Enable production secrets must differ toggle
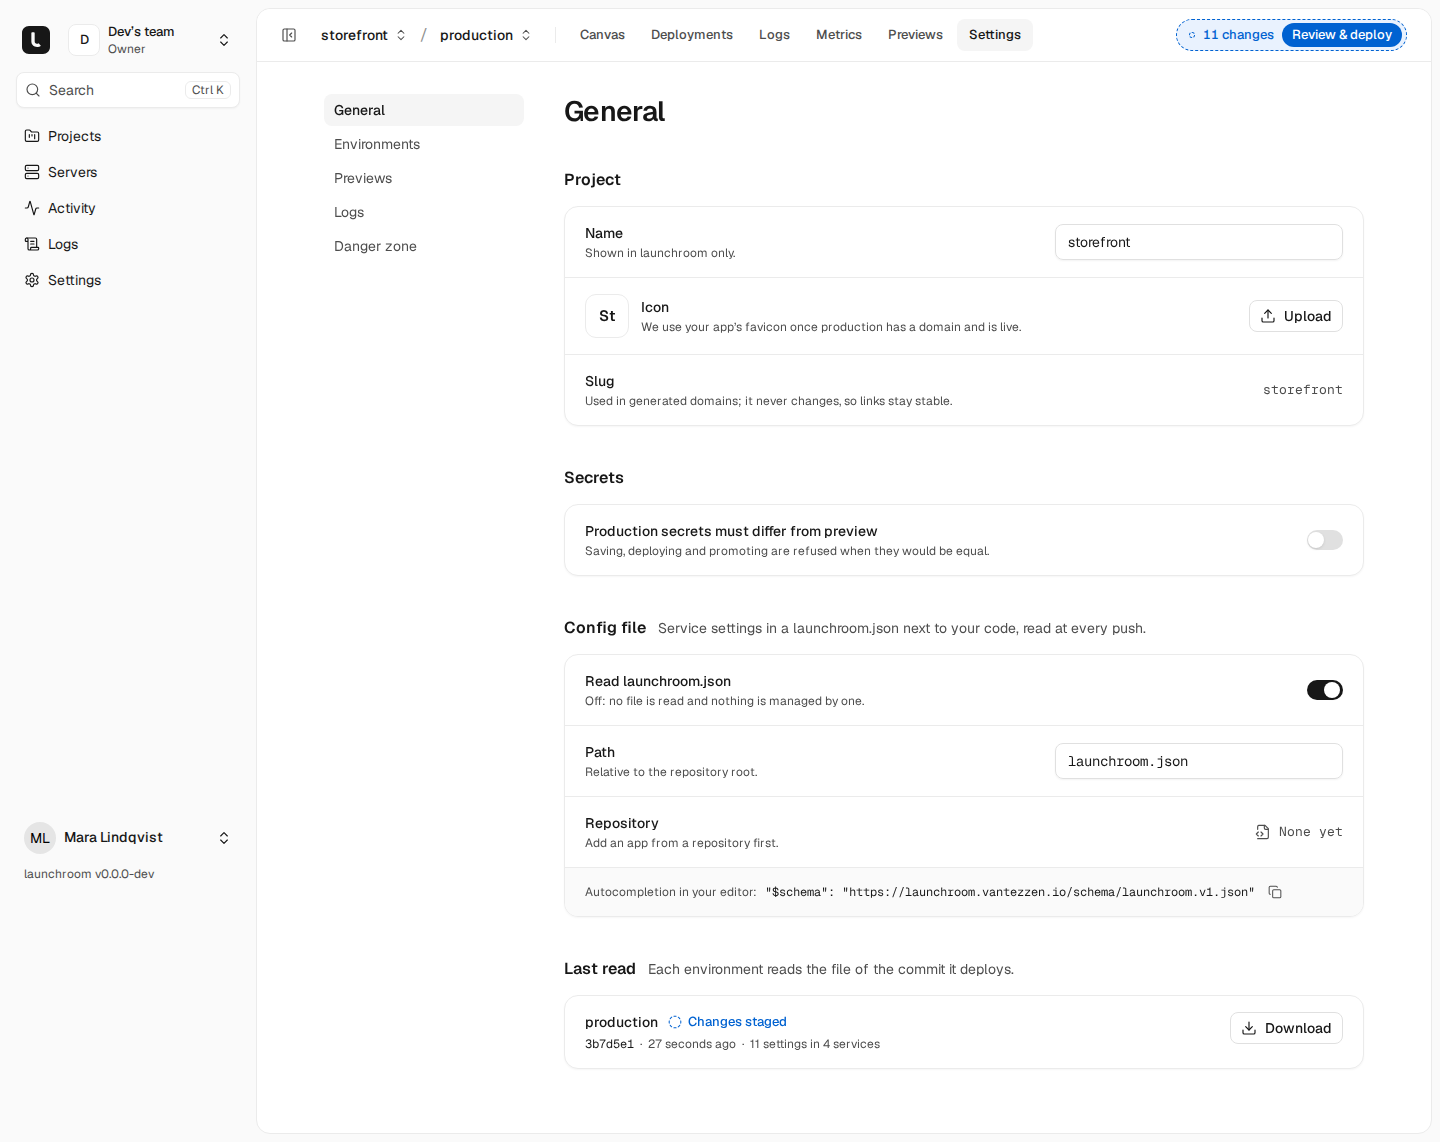Viewport: 1440px width, 1142px height. 1325,540
